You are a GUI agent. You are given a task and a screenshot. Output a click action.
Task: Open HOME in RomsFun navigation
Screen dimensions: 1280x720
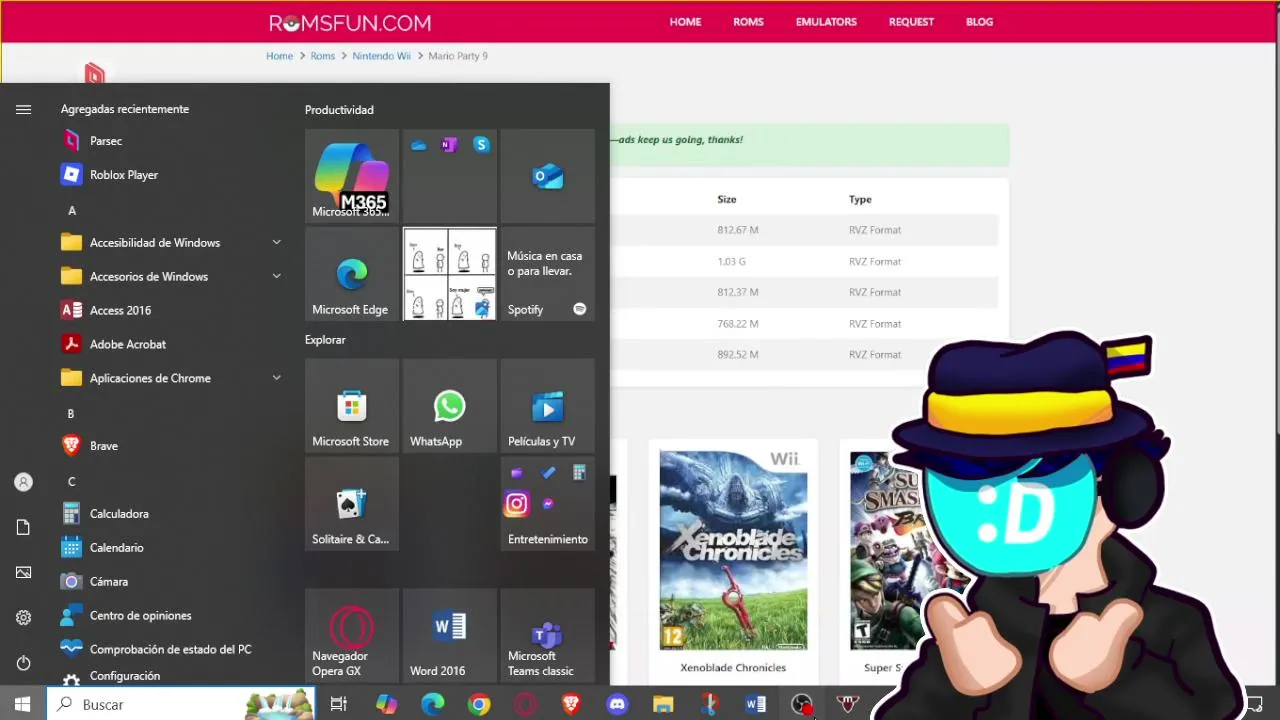click(685, 22)
